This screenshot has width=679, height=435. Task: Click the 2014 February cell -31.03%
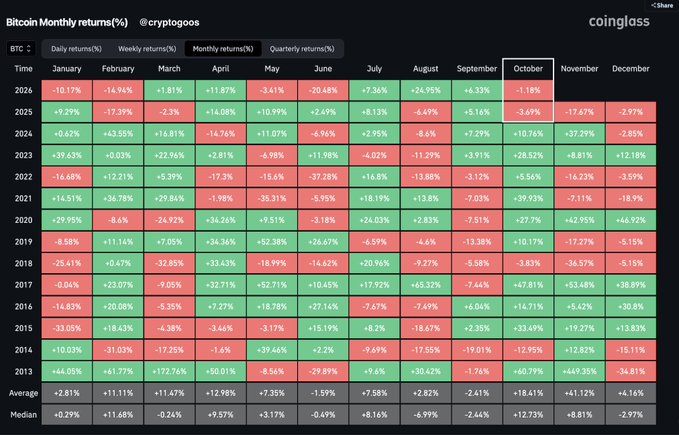pyautogui.click(x=118, y=350)
